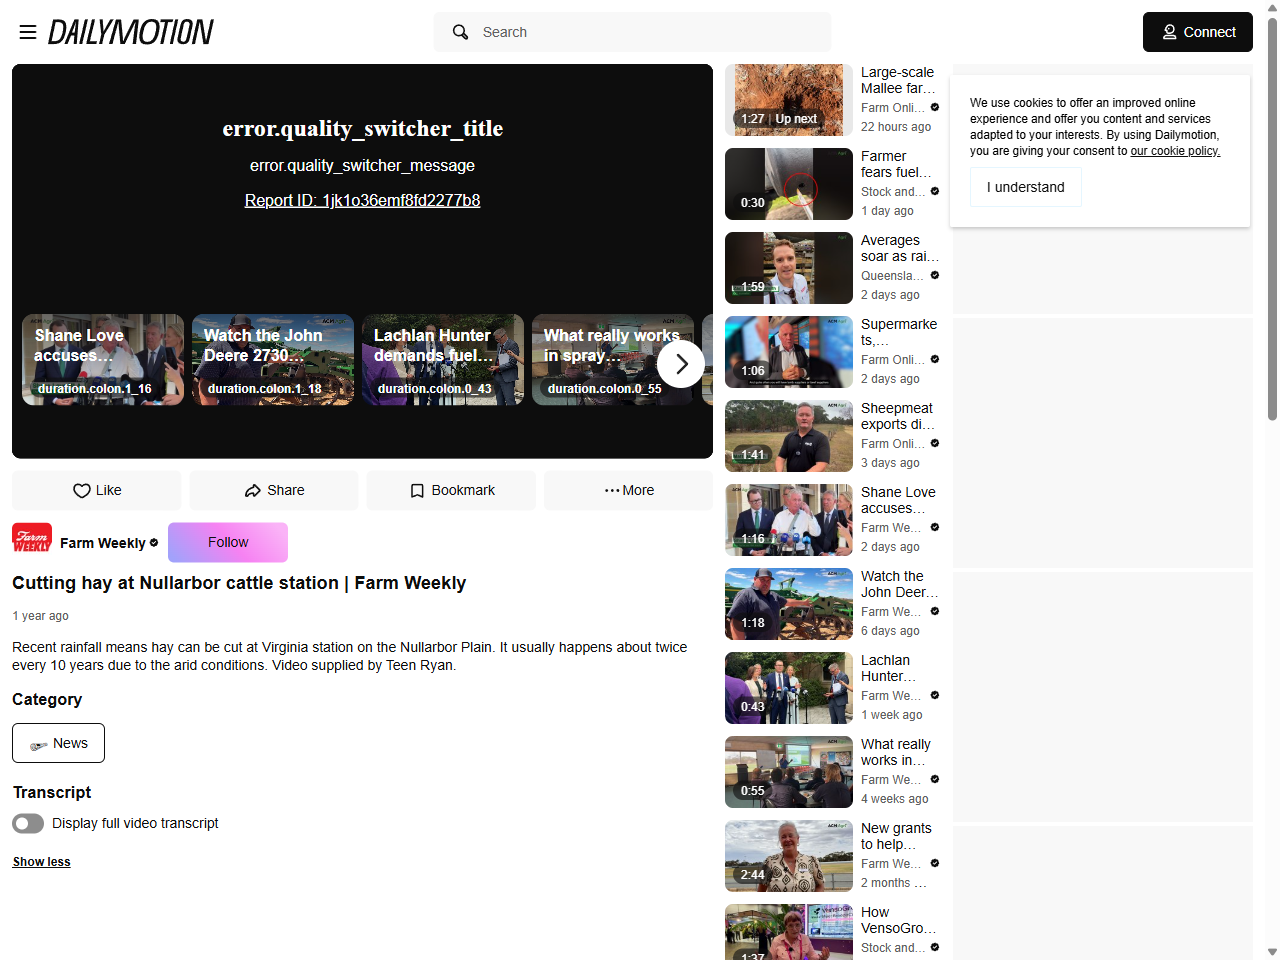1280x960 pixels.
Task: Play Supermarkets video thumbnail in sidebar
Action: click(x=788, y=352)
